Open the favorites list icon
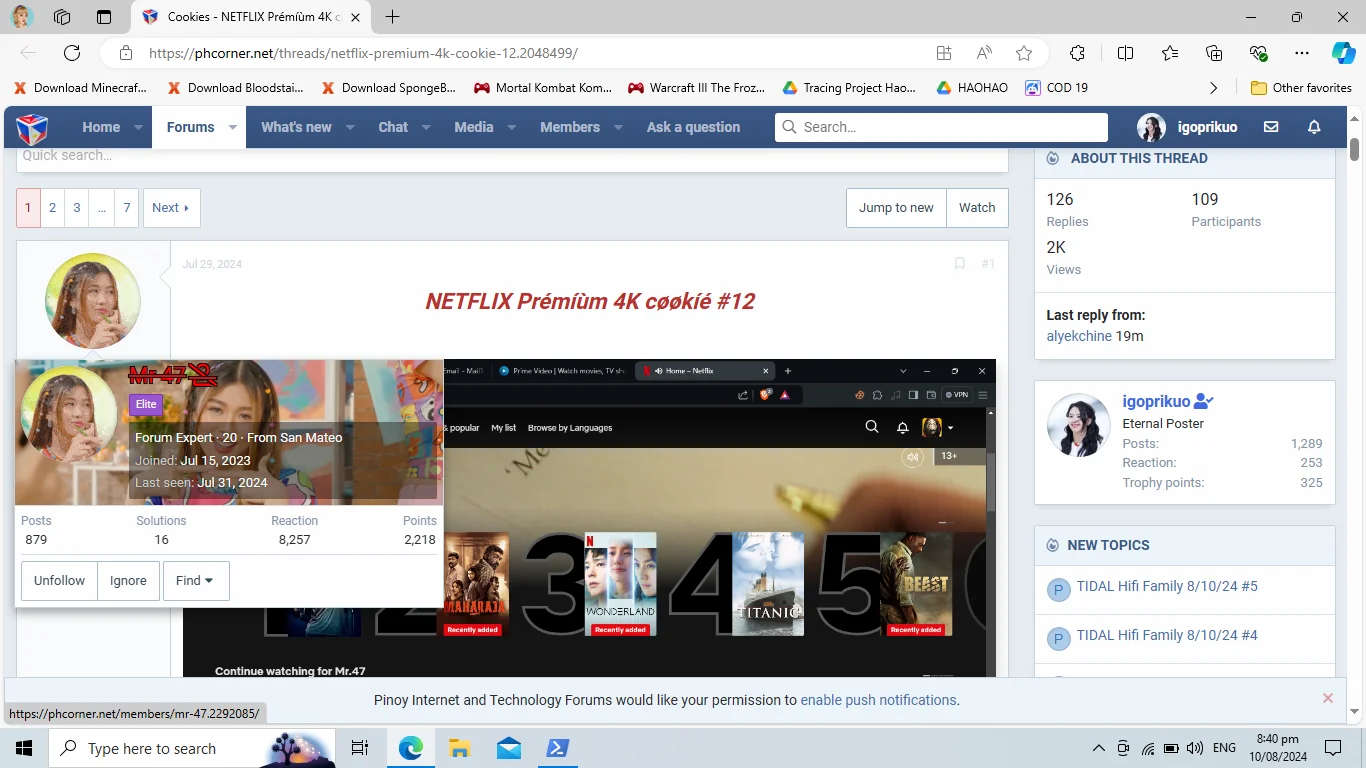The image size is (1366, 768). (x=1170, y=53)
